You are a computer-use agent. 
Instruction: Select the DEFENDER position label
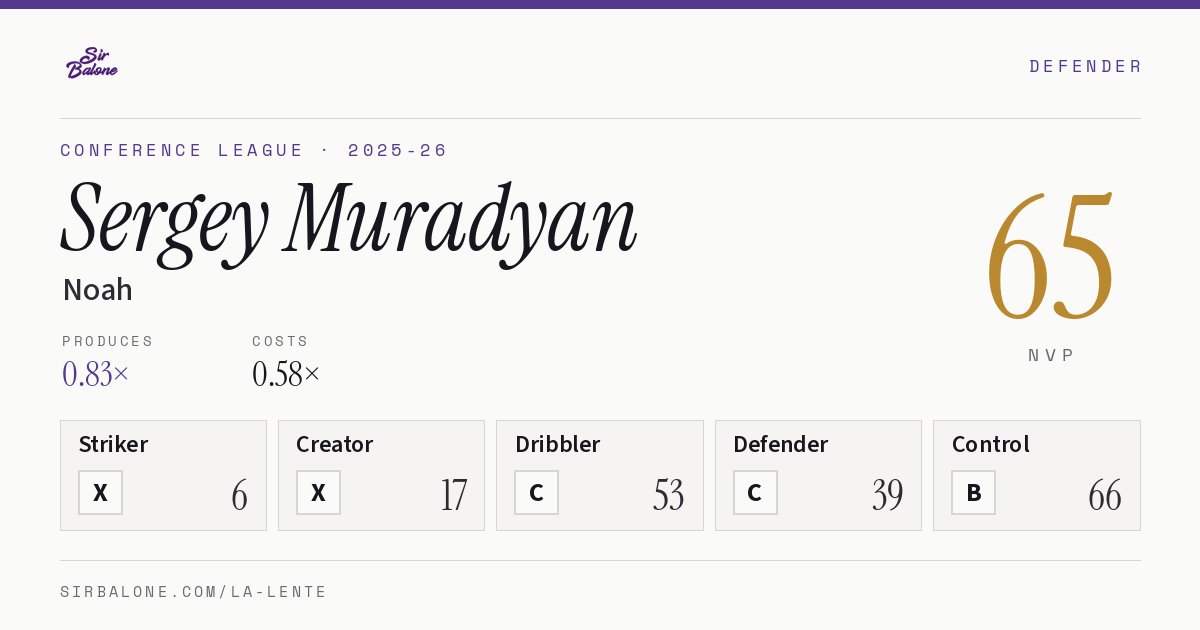[1085, 66]
